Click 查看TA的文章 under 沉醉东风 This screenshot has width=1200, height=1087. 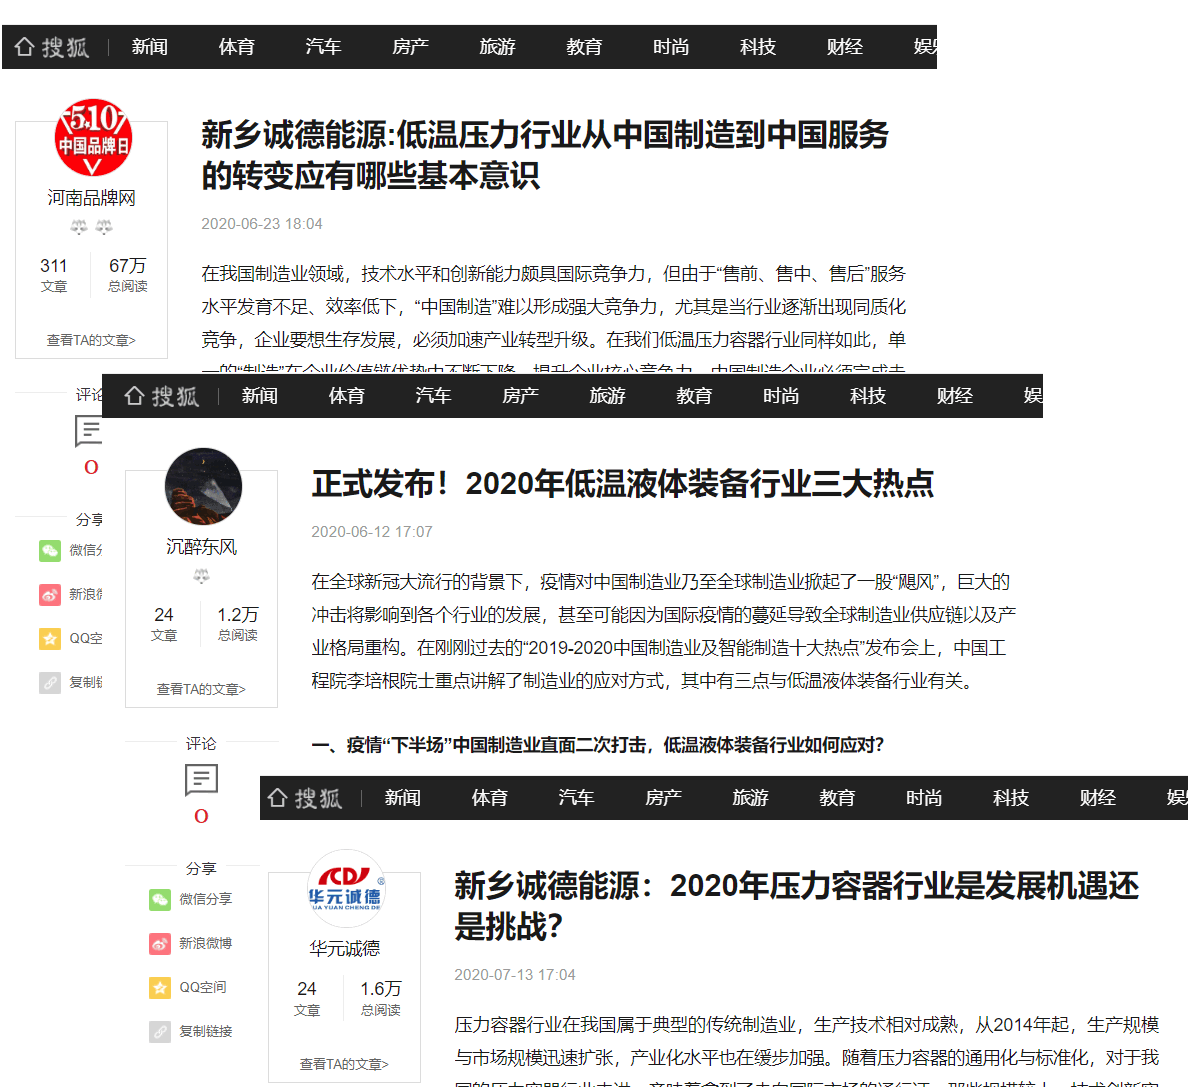point(201,689)
